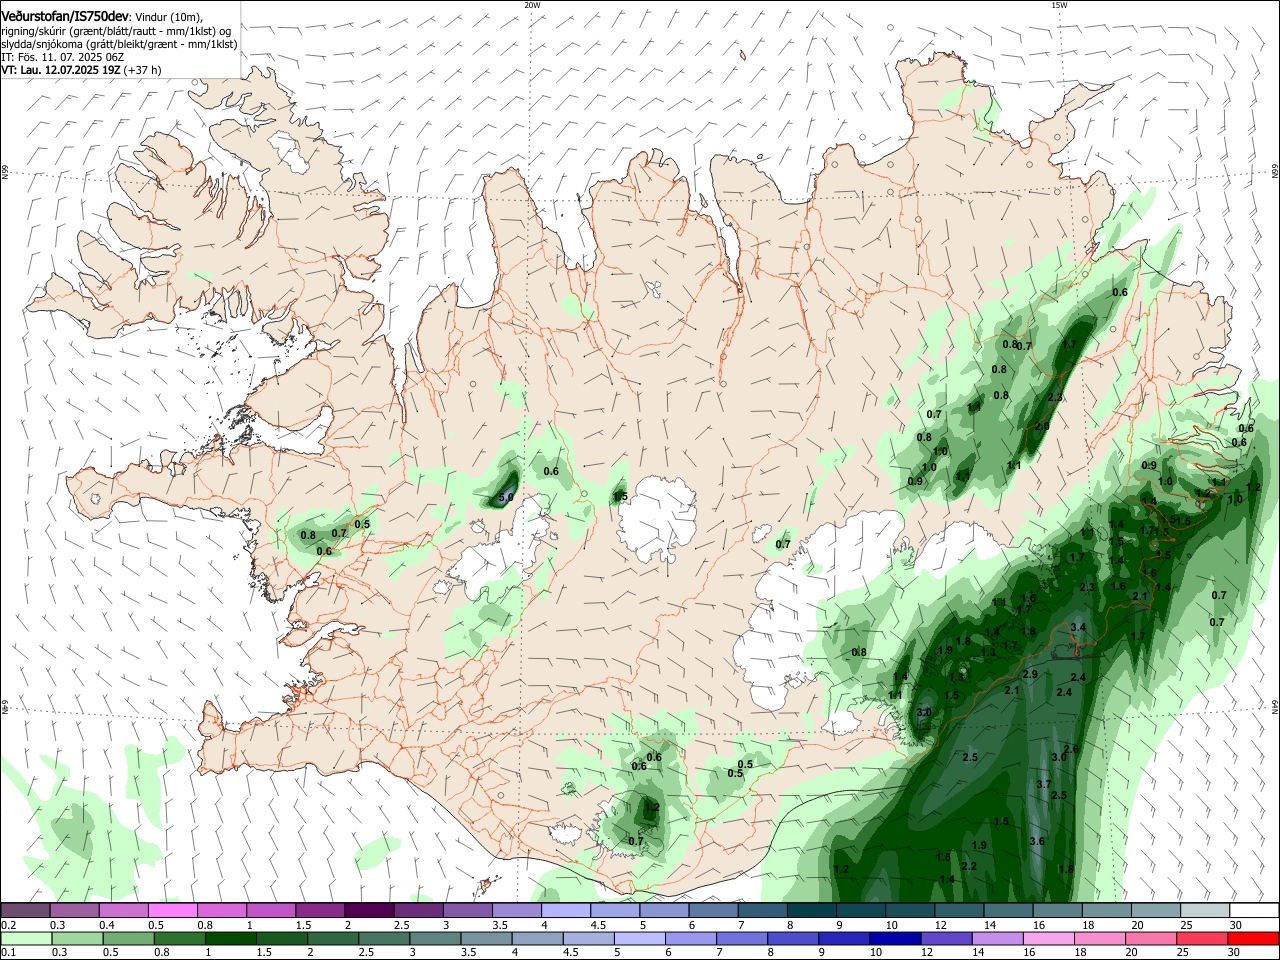Click the '10' label in the bottom legend row

click(876, 952)
